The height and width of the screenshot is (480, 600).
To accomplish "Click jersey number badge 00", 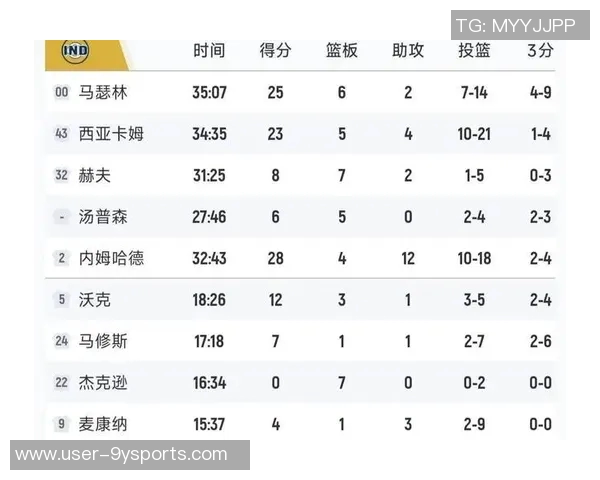I will coord(62,93).
